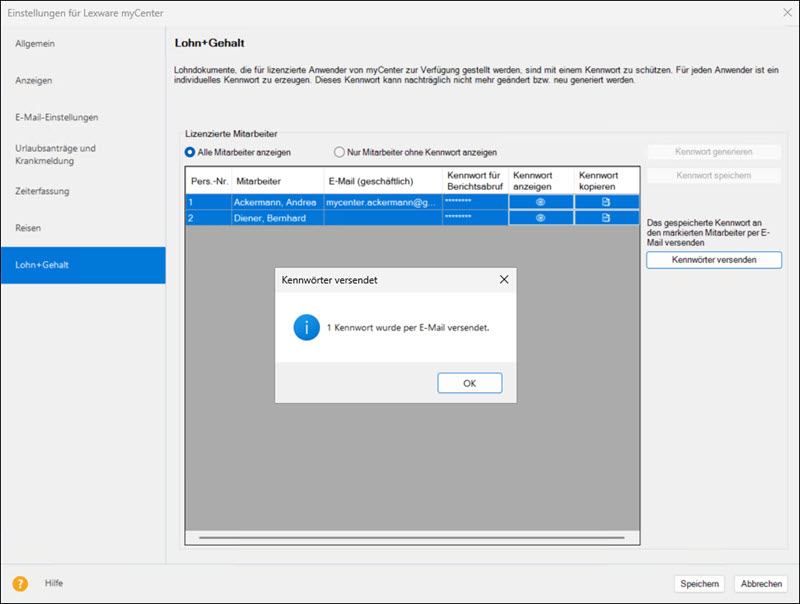Open the Hilfe link

click(54, 583)
